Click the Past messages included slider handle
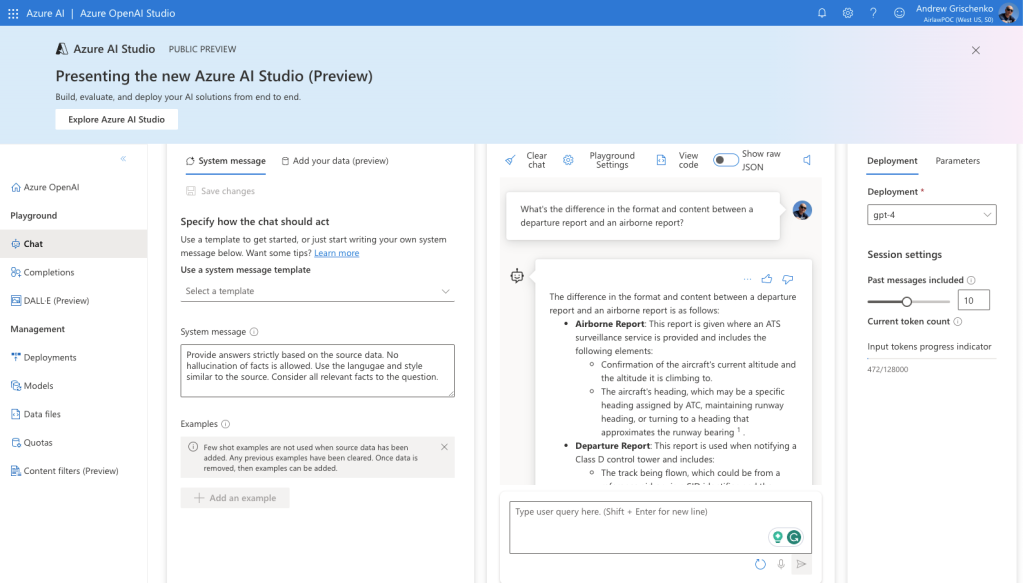1023x583 pixels. pos(907,301)
